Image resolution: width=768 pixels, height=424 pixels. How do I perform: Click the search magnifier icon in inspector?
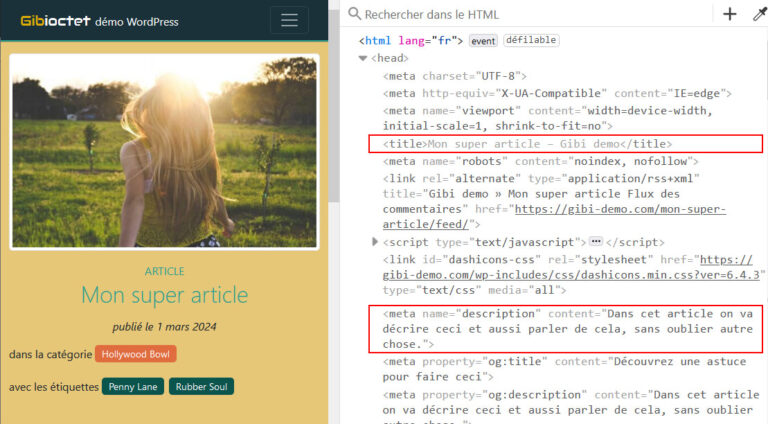click(x=355, y=14)
